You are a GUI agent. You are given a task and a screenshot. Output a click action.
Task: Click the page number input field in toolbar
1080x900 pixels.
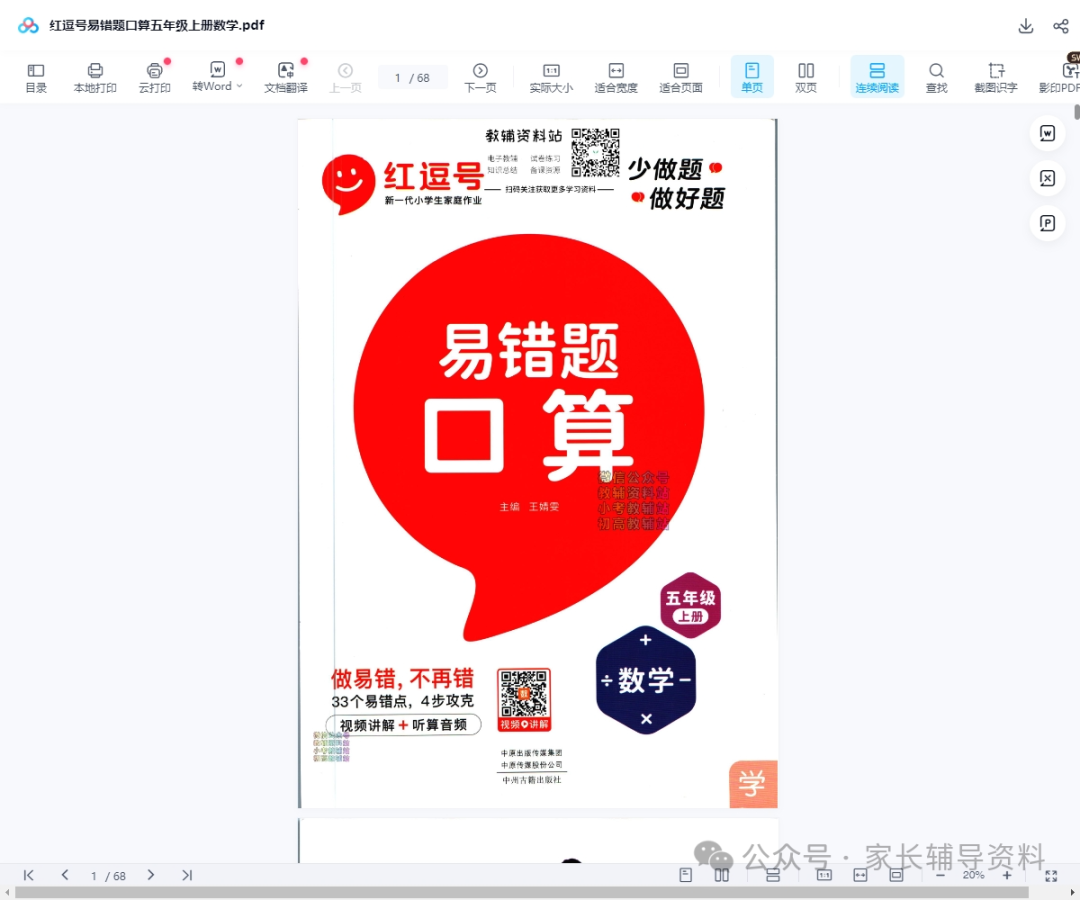pos(412,78)
